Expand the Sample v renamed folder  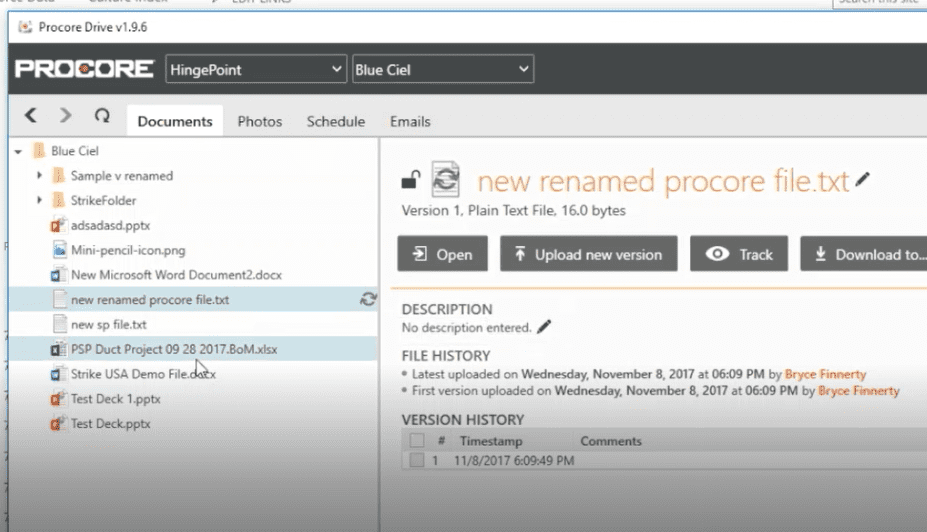[39, 176]
